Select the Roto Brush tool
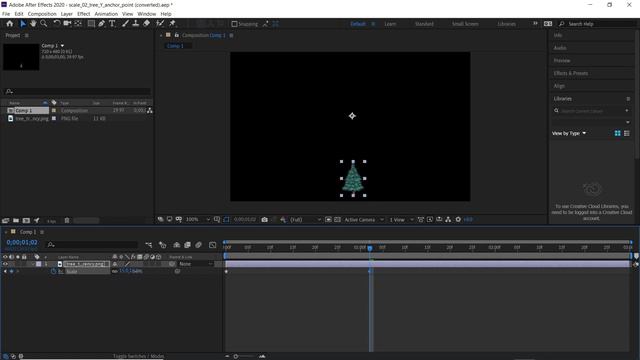The width and height of the screenshot is (640, 360). pos(160,24)
